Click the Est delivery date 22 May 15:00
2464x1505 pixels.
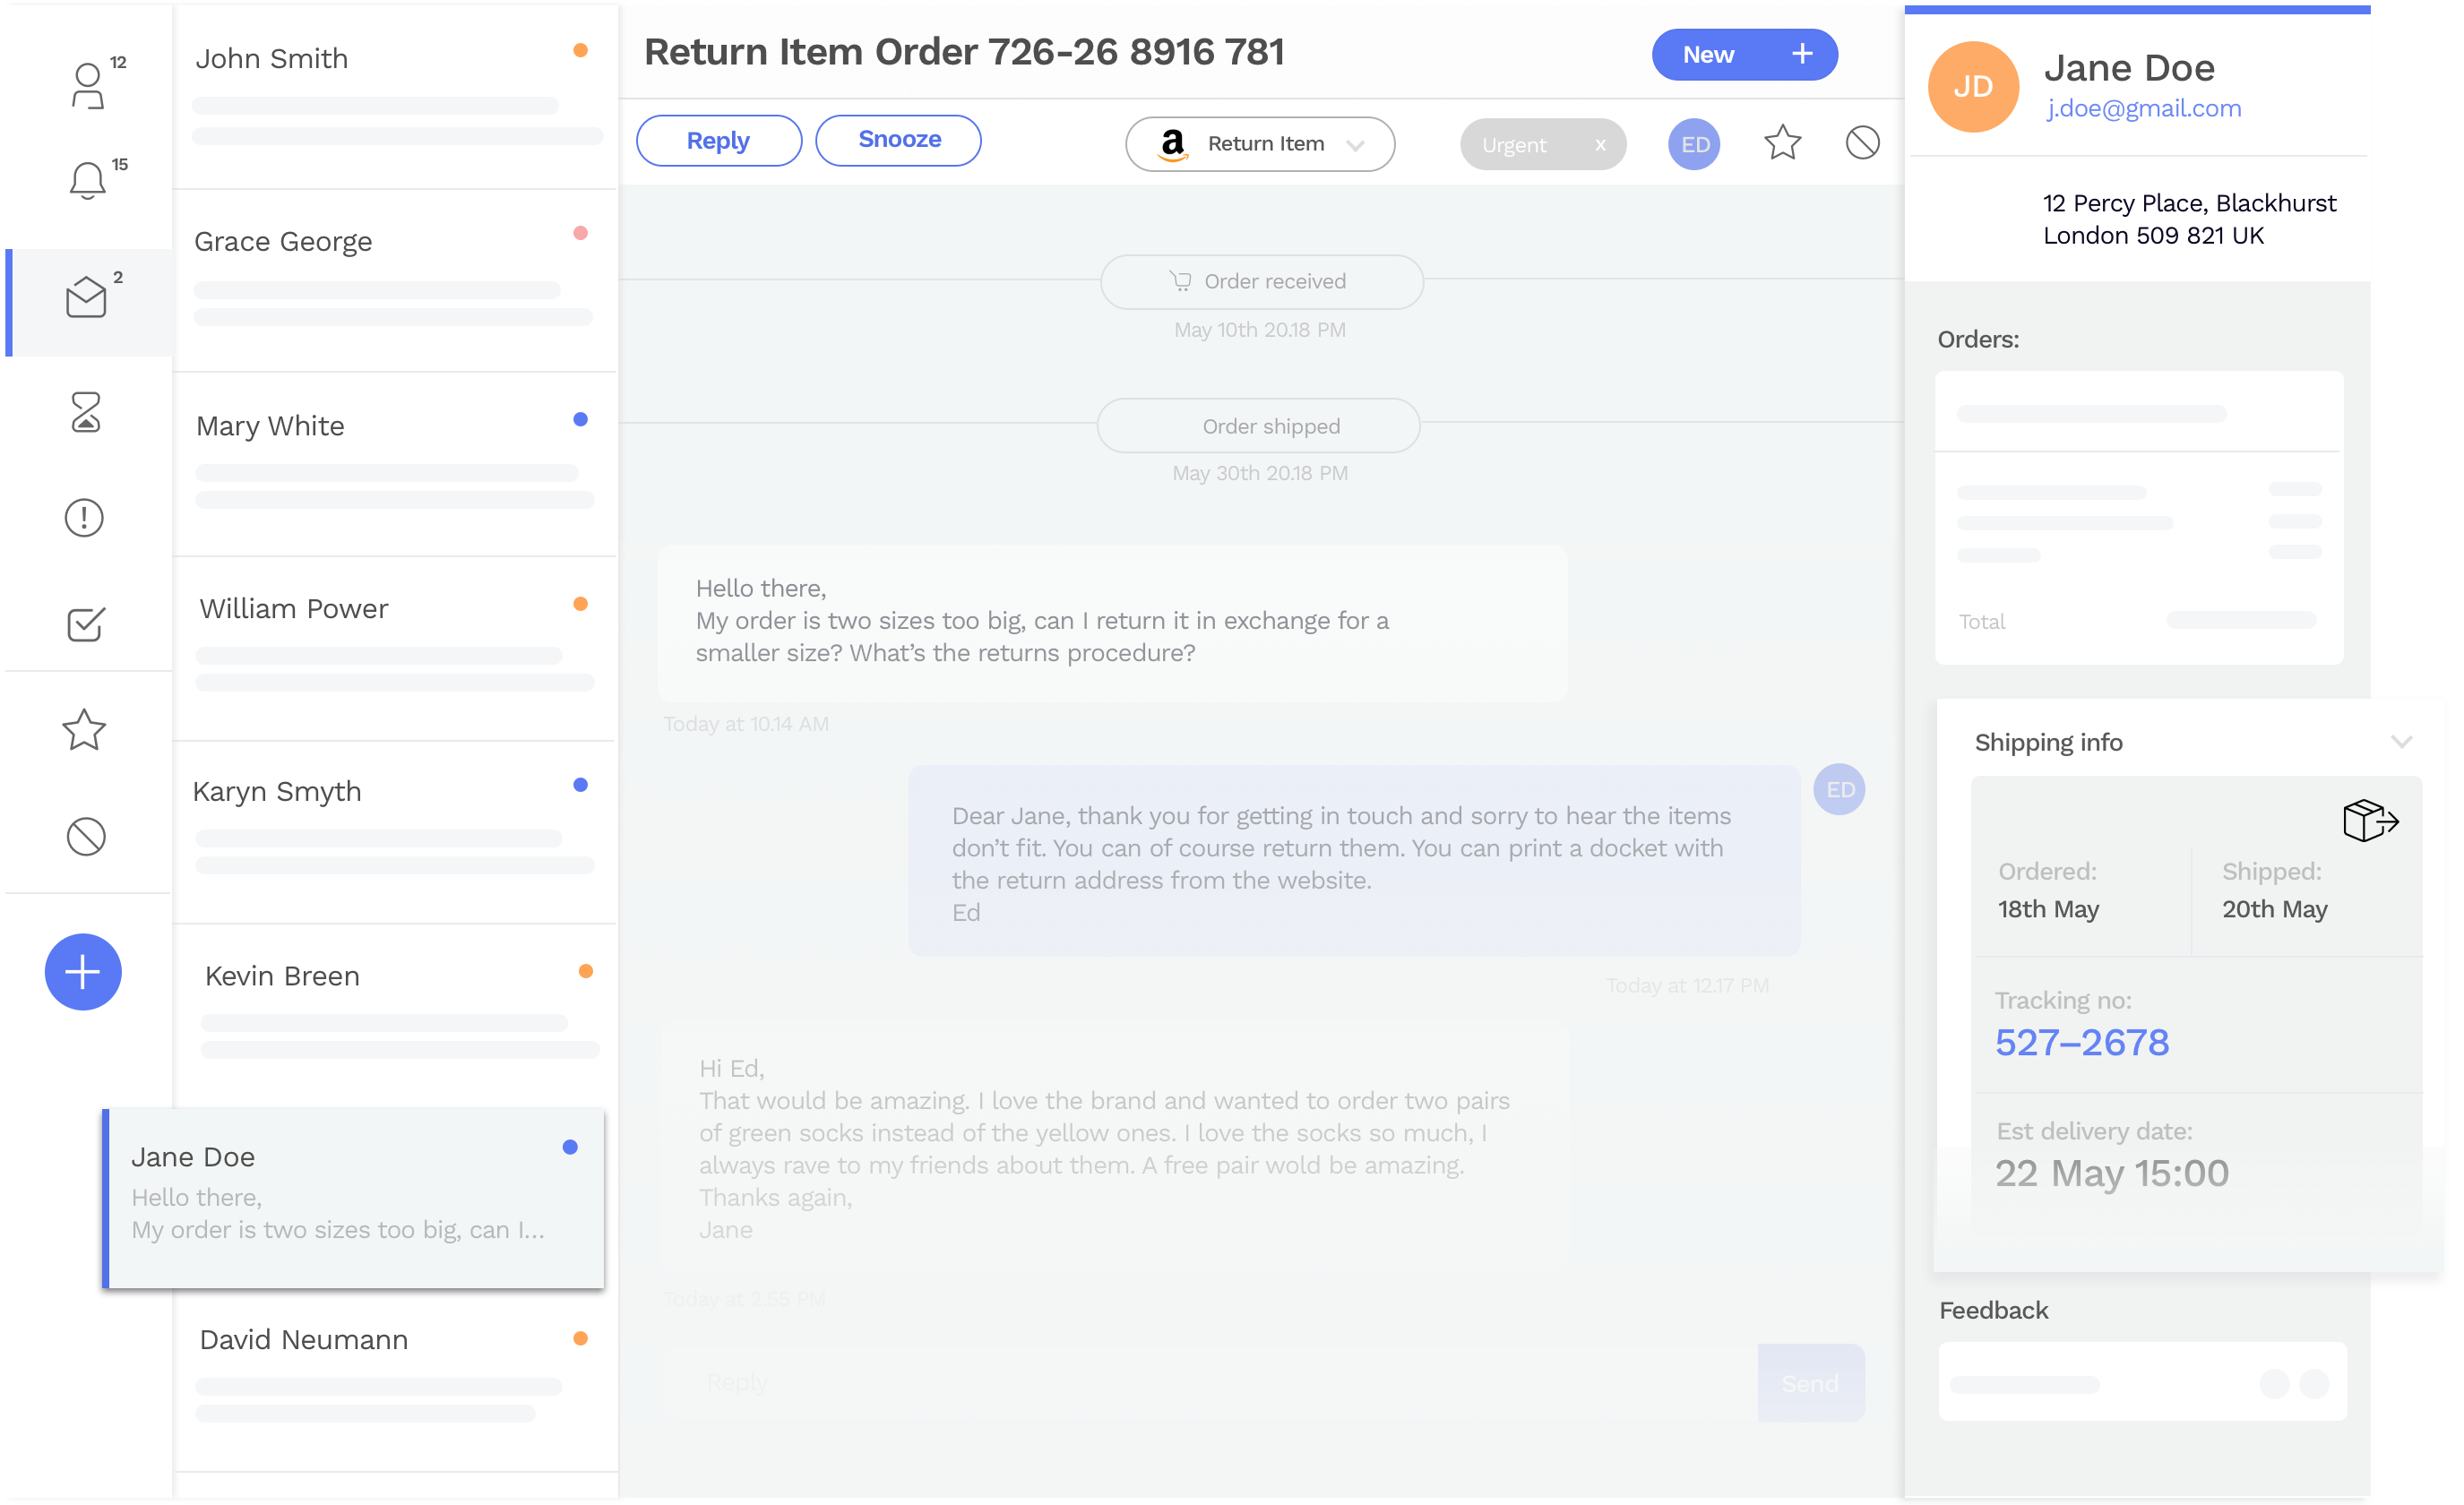pos(2113,1174)
